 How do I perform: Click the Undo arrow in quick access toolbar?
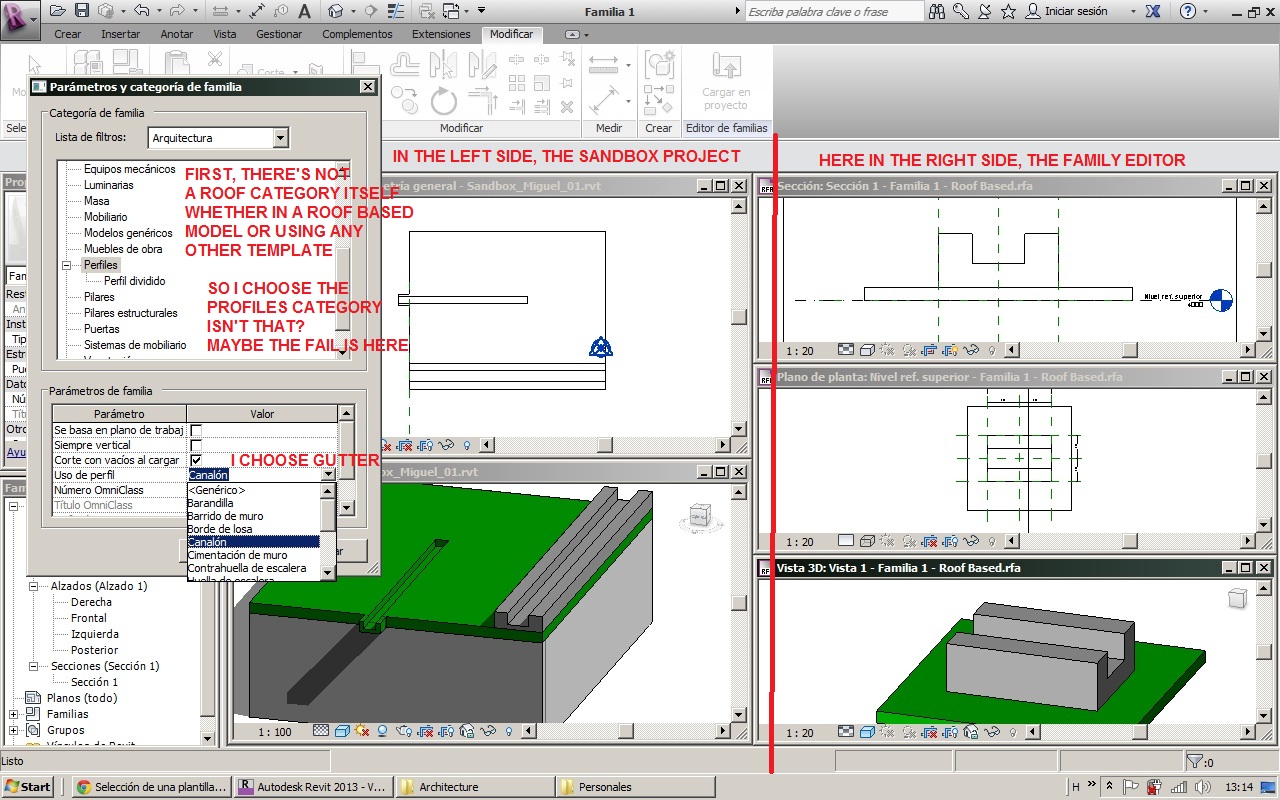coord(140,11)
